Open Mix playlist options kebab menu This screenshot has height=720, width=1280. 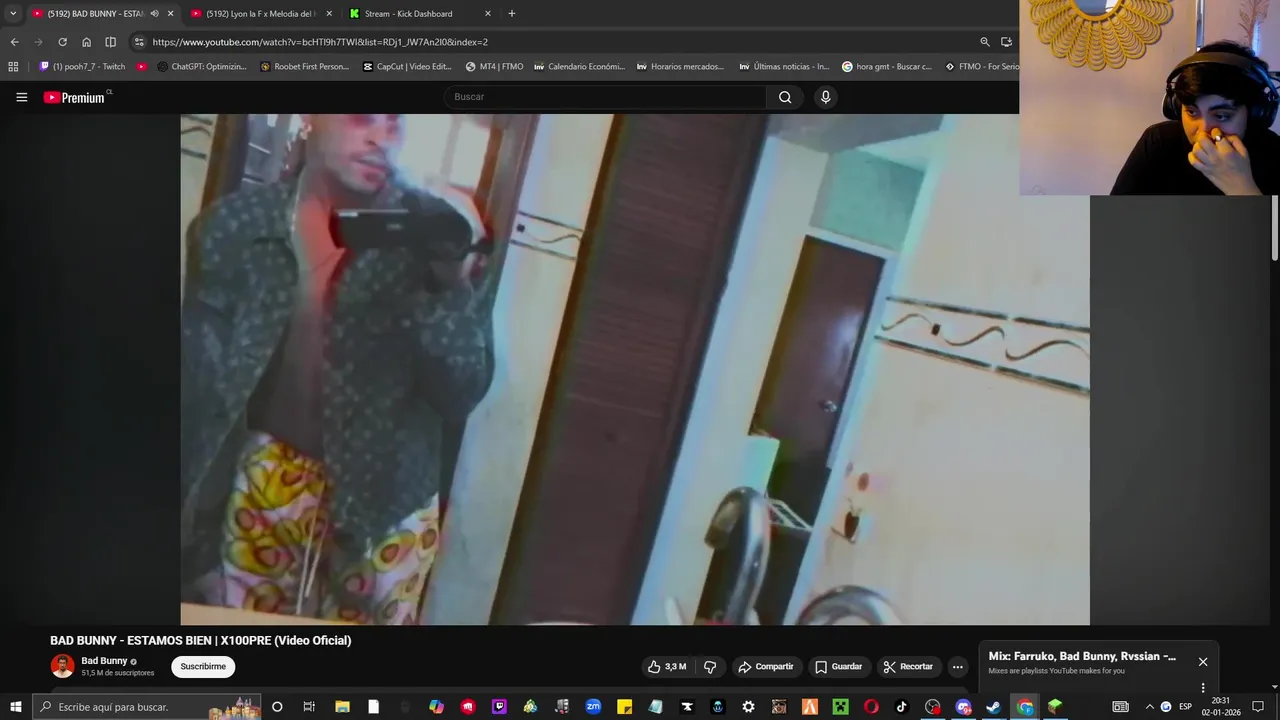click(1203, 688)
